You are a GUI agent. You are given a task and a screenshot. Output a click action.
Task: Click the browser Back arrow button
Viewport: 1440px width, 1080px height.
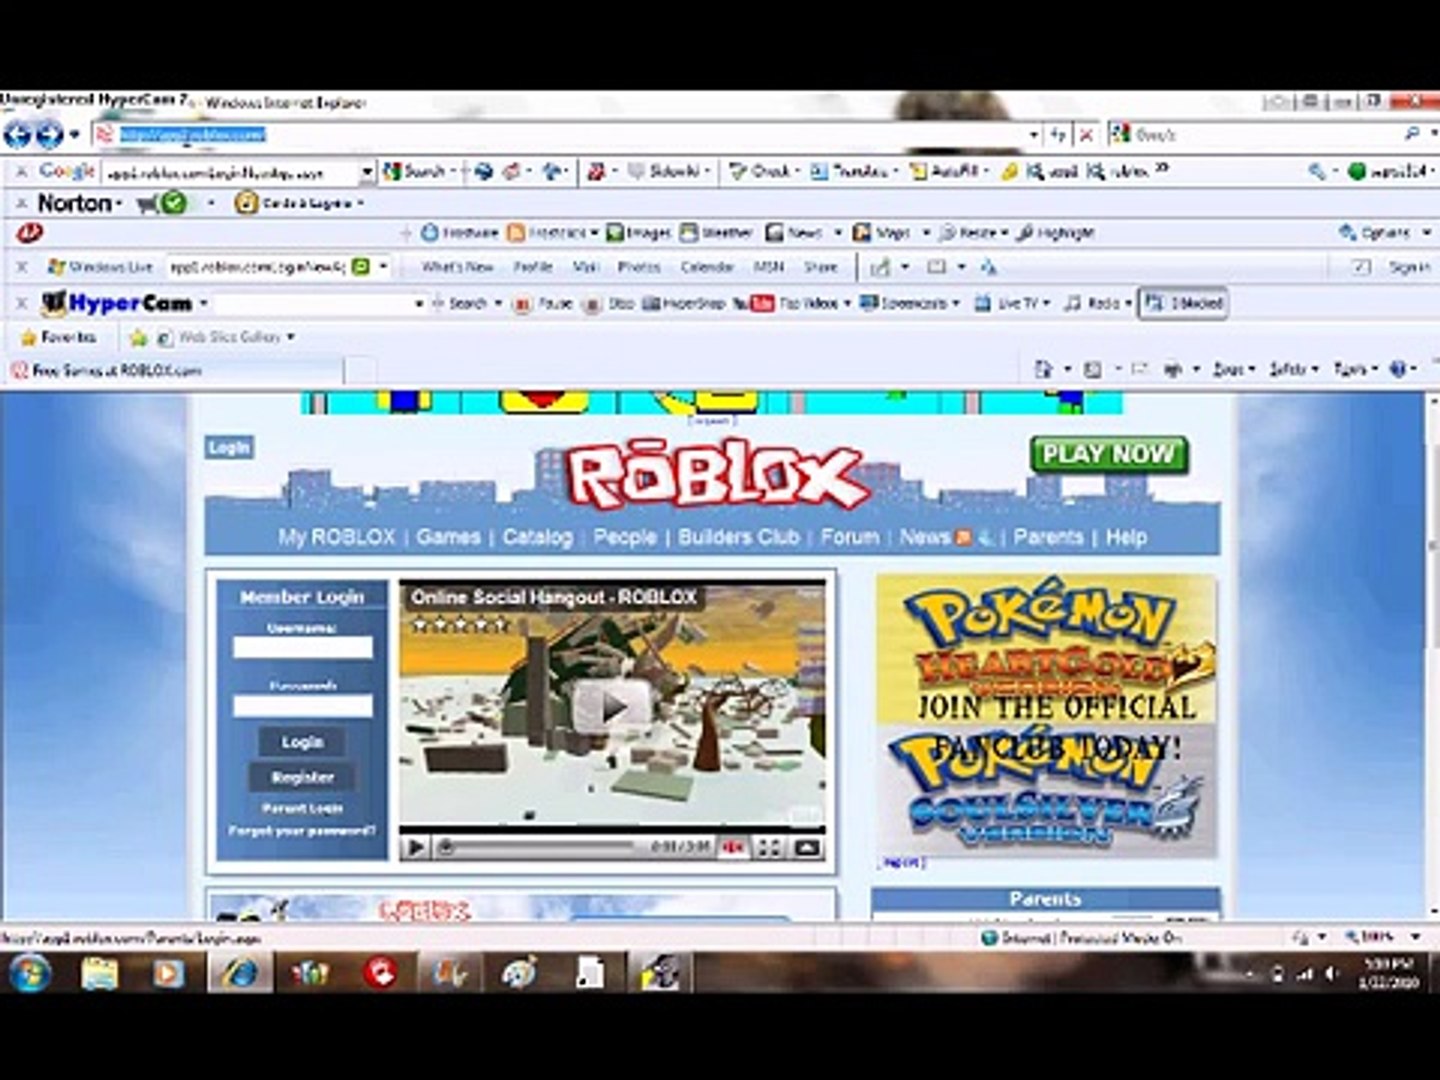(18, 134)
